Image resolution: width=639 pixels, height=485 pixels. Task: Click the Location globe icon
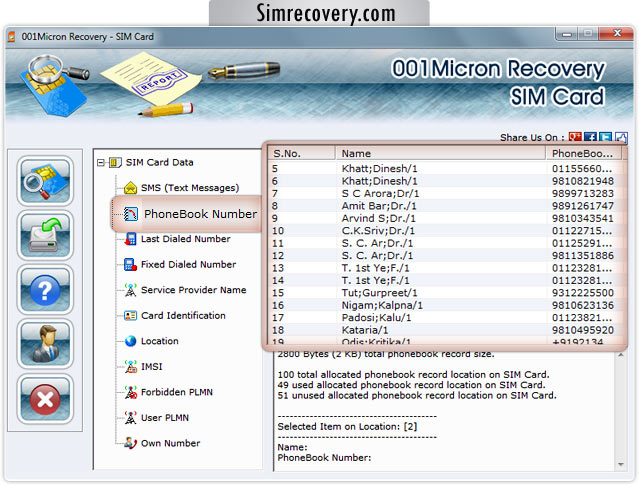[x=131, y=341]
